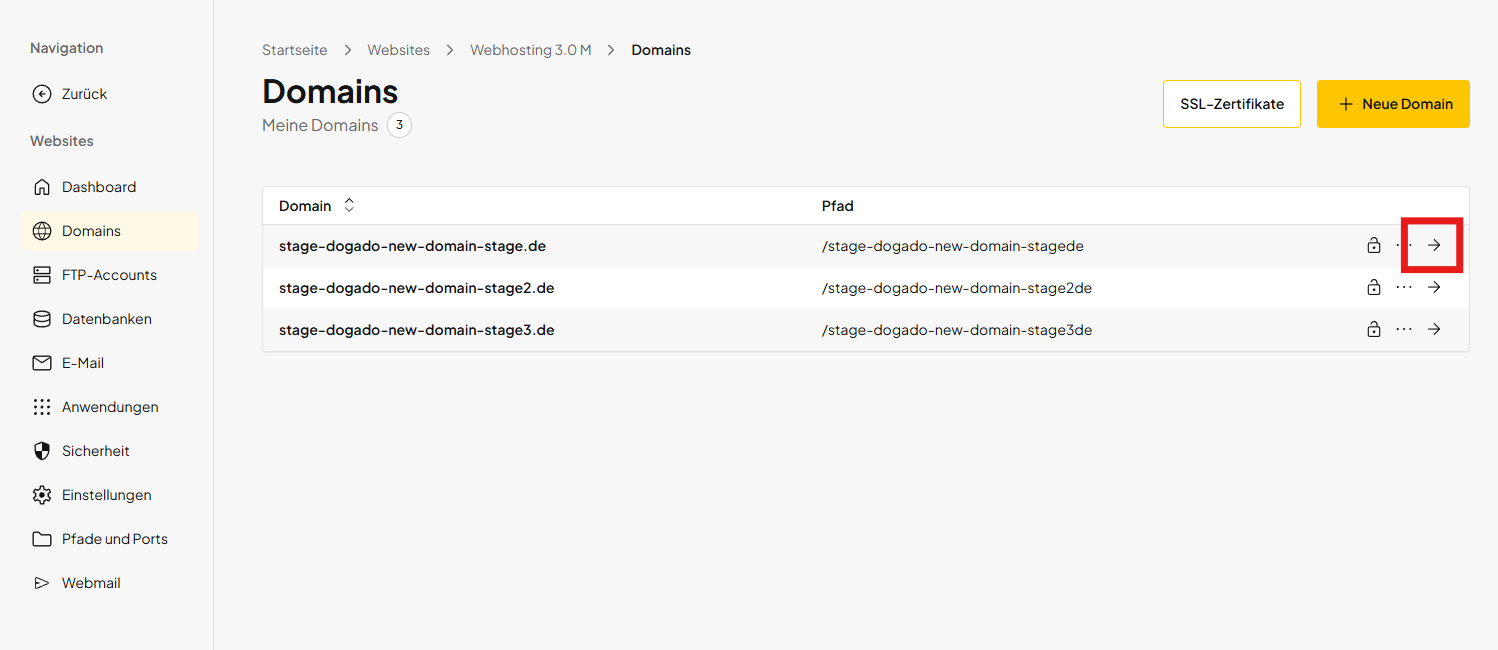Screen dimensions: 1498x650
Task: Open the options menu for stage-dogado-new-domain-stage2.de
Action: click(x=1403, y=287)
